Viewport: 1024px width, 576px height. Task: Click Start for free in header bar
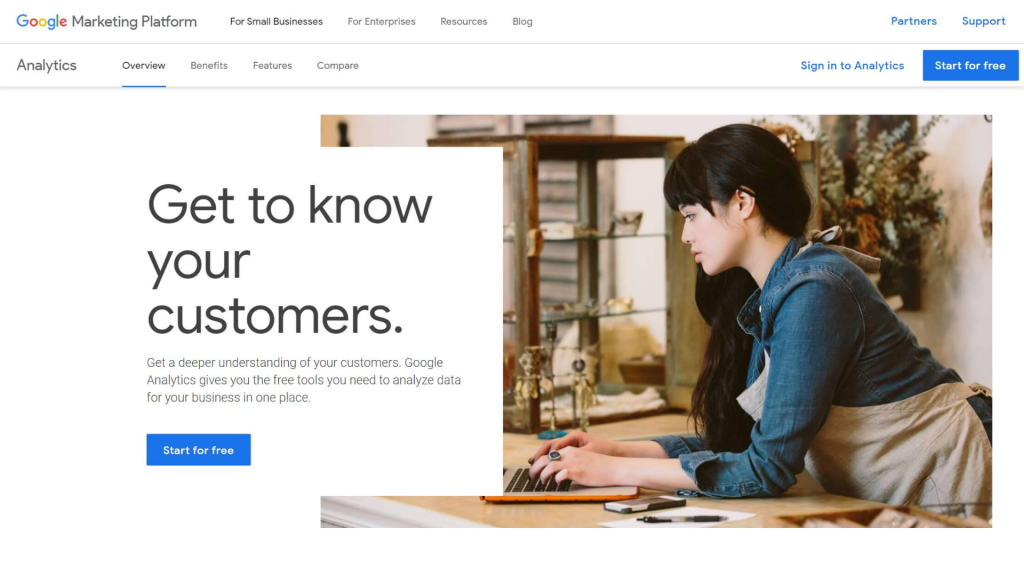click(970, 65)
